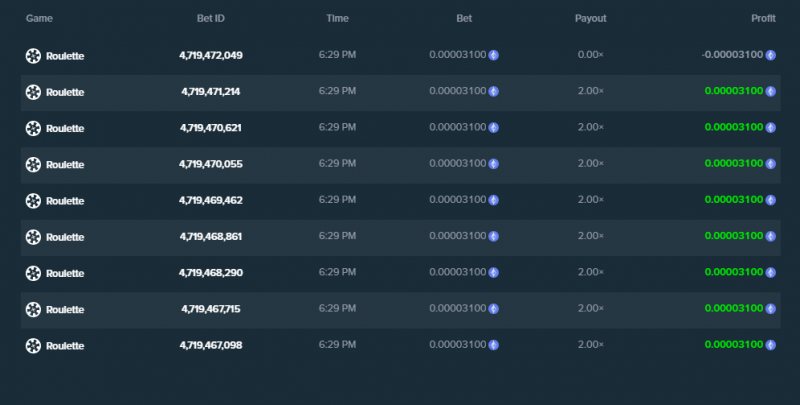Click Ethereum icon beside profit, row 4,719,470,055
The image size is (800, 405).
click(770, 164)
